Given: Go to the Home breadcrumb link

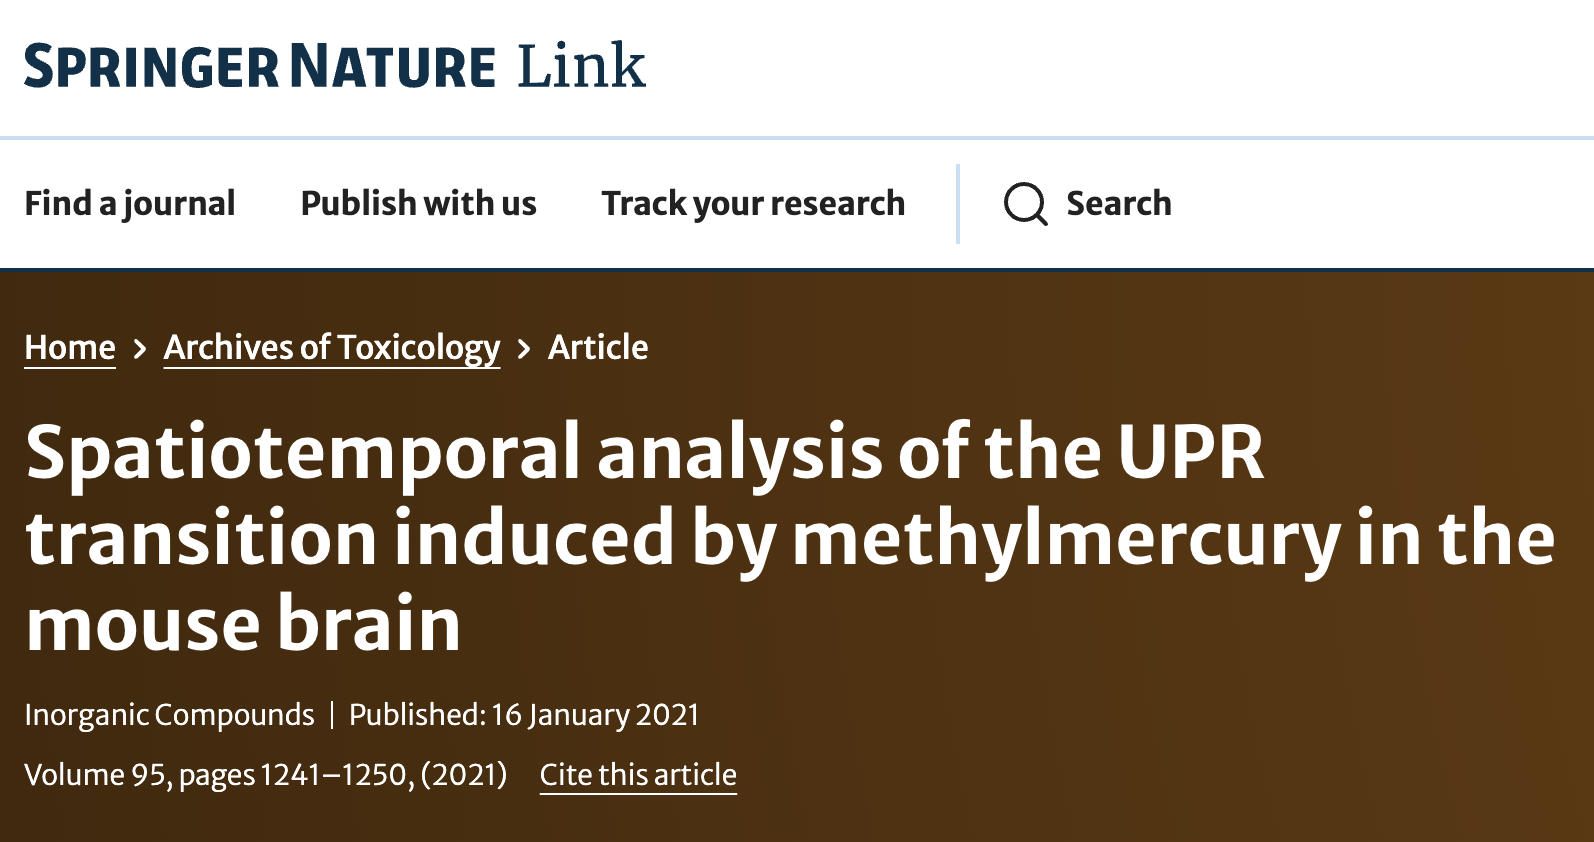Looking at the screenshot, I should 70,347.
